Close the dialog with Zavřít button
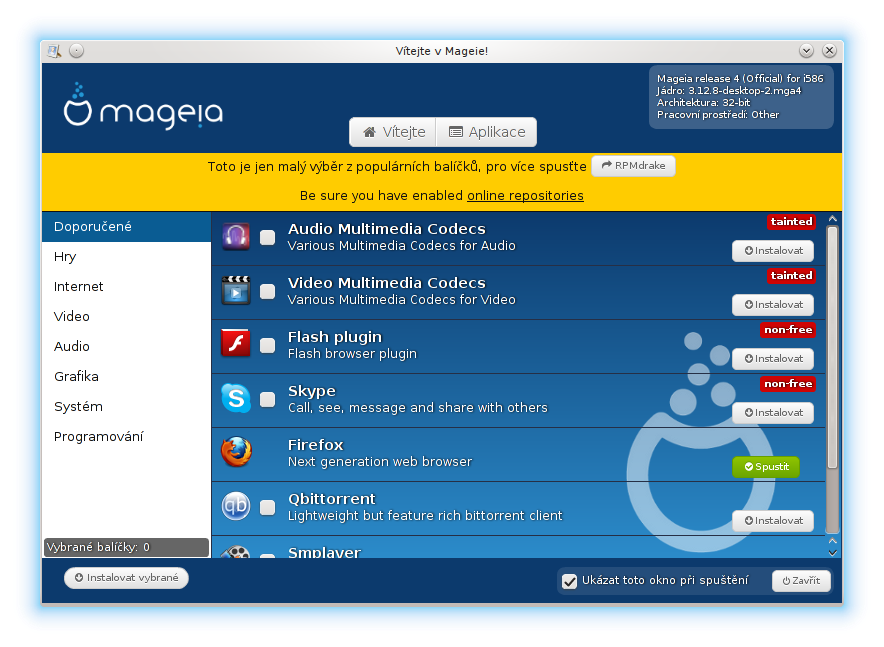This screenshot has width=884, height=647. (x=801, y=581)
